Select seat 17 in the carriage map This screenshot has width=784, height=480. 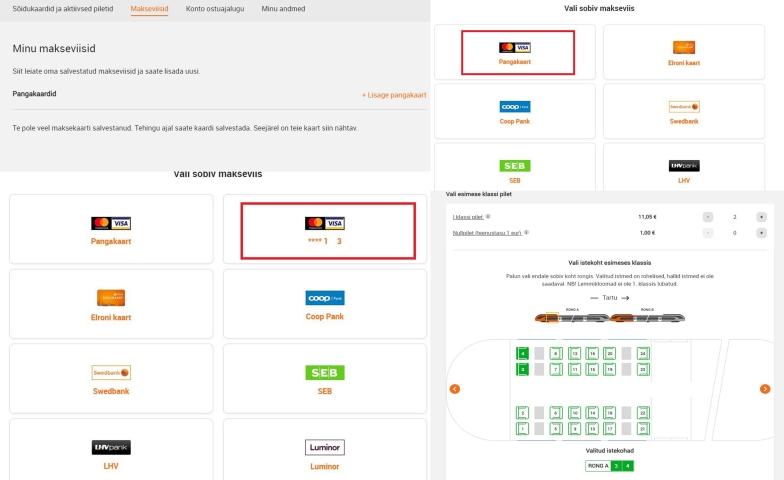[610, 428]
